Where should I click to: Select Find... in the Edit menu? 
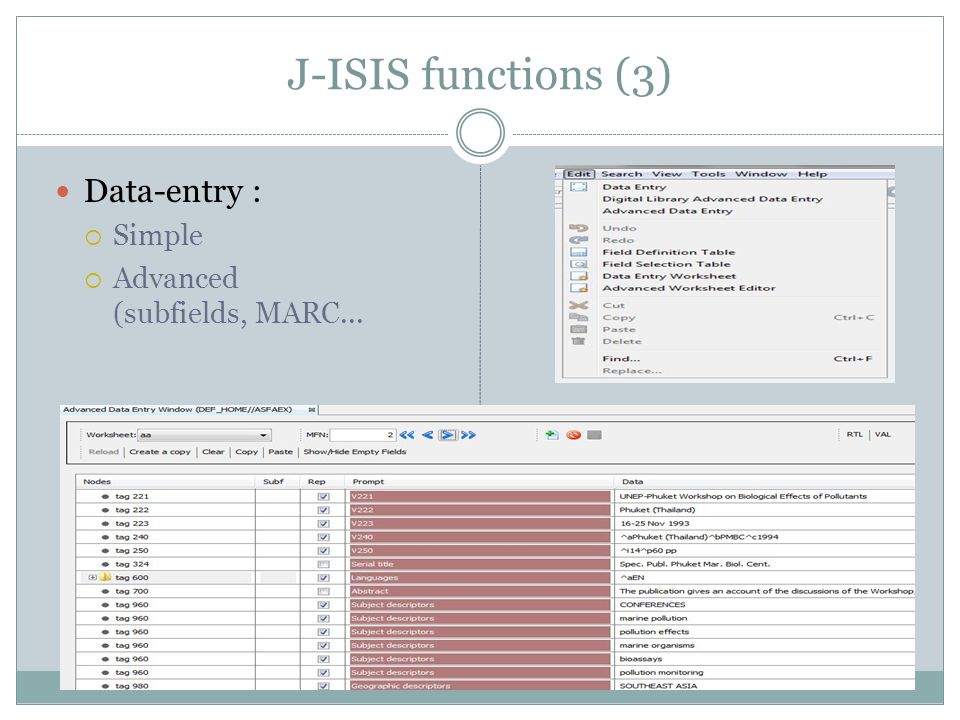tap(621, 359)
